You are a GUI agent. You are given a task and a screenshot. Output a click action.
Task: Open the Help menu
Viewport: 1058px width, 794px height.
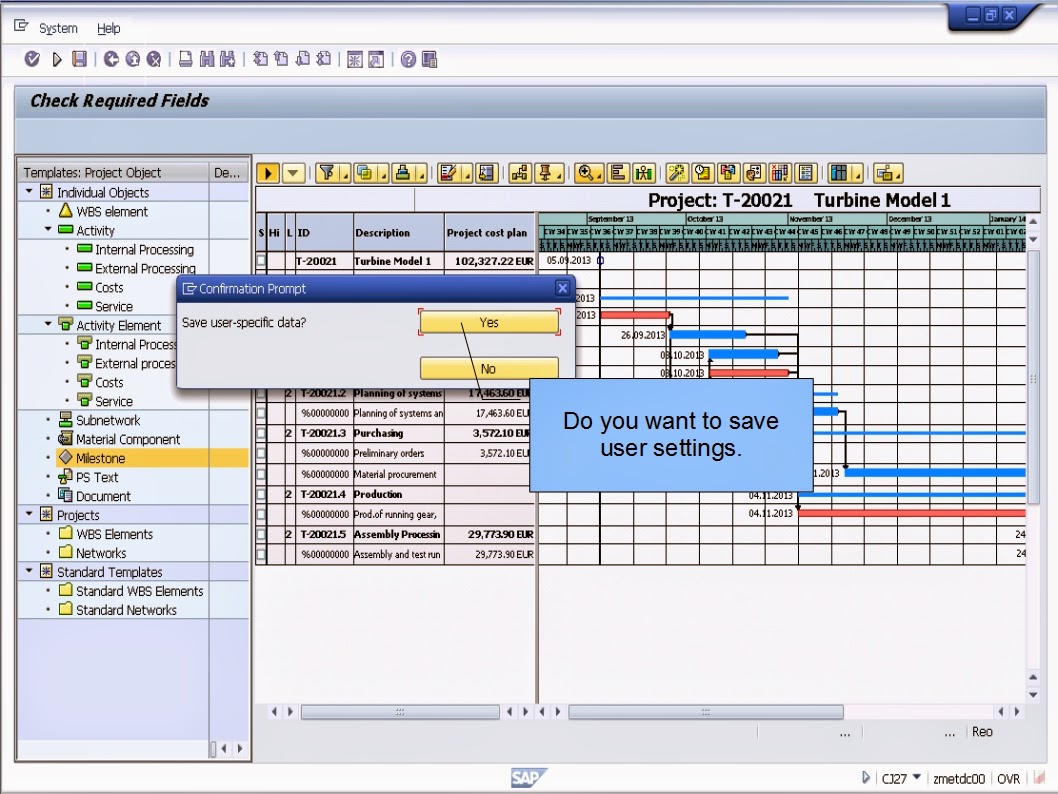click(x=108, y=28)
